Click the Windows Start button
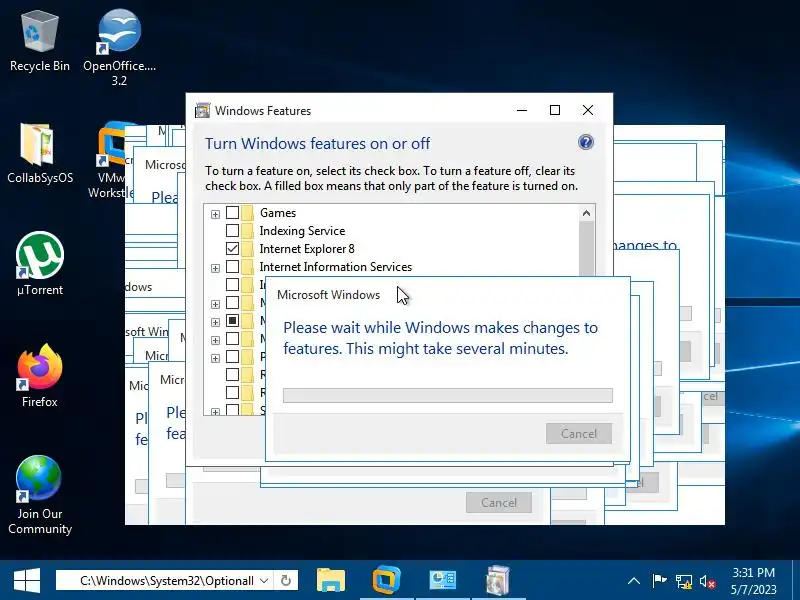This screenshot has height=600, width=800. (27, 581)
